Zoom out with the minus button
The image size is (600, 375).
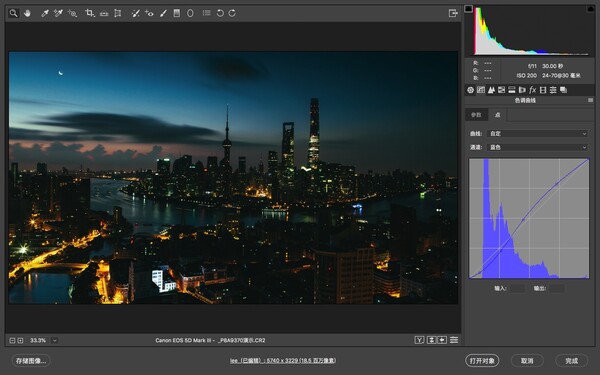coord(12,340)
